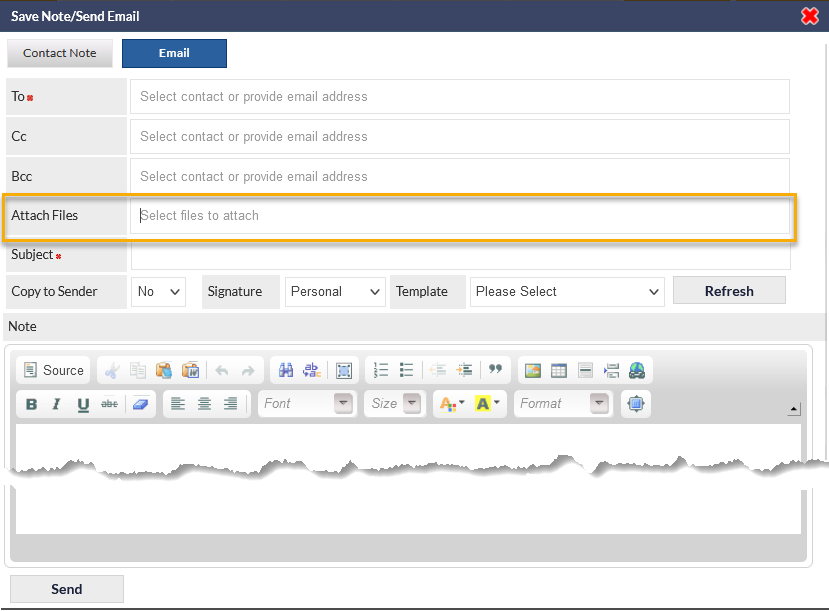
Task: Click the Paste icon
Action: point(164,371)
